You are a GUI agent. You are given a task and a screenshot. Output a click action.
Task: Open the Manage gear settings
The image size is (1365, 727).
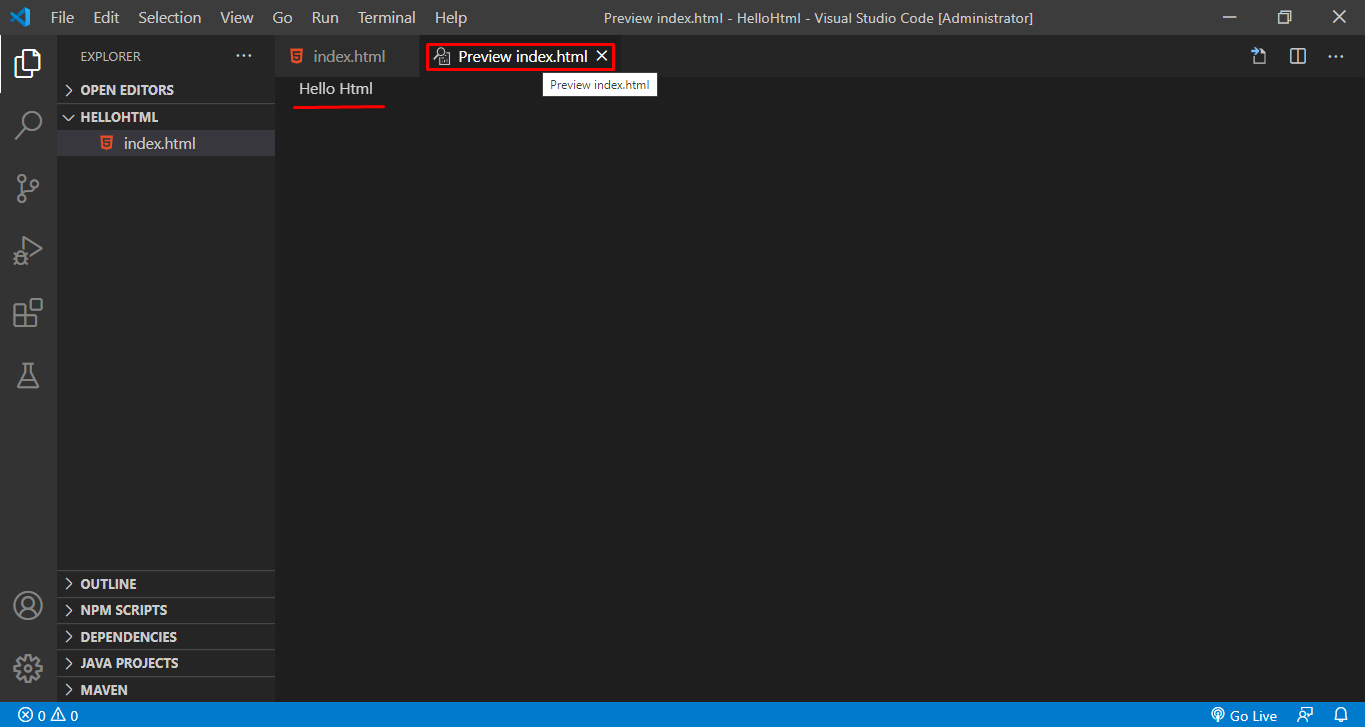coord(28,668)
